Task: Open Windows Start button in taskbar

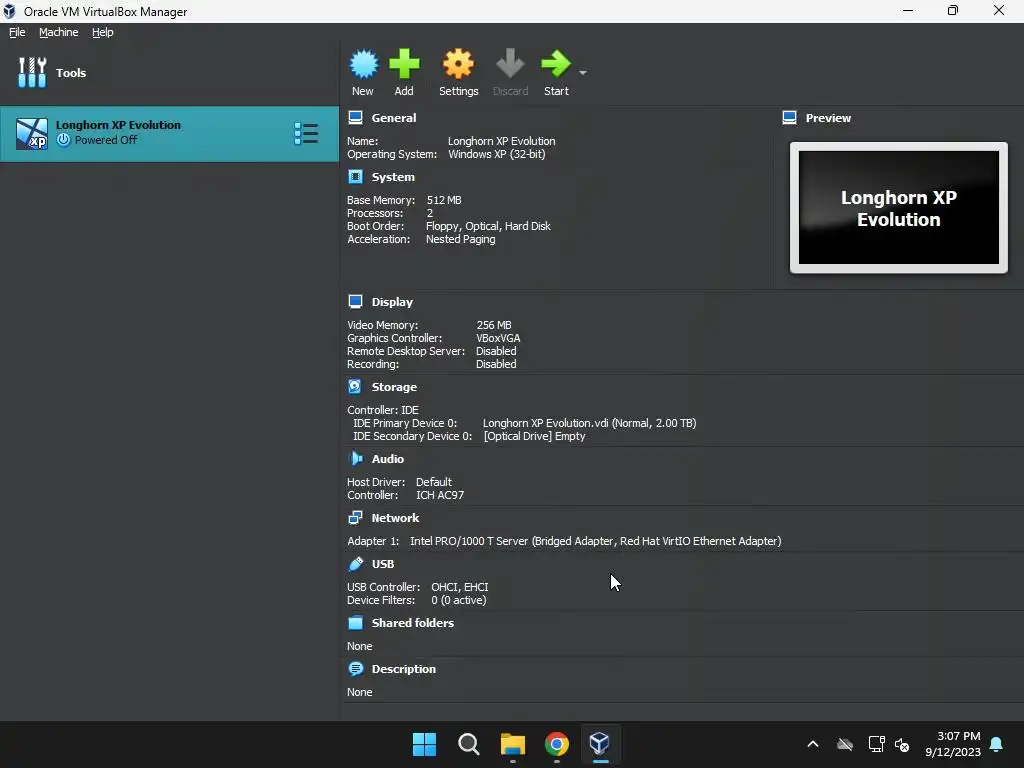Action: [x=424, y=744]
